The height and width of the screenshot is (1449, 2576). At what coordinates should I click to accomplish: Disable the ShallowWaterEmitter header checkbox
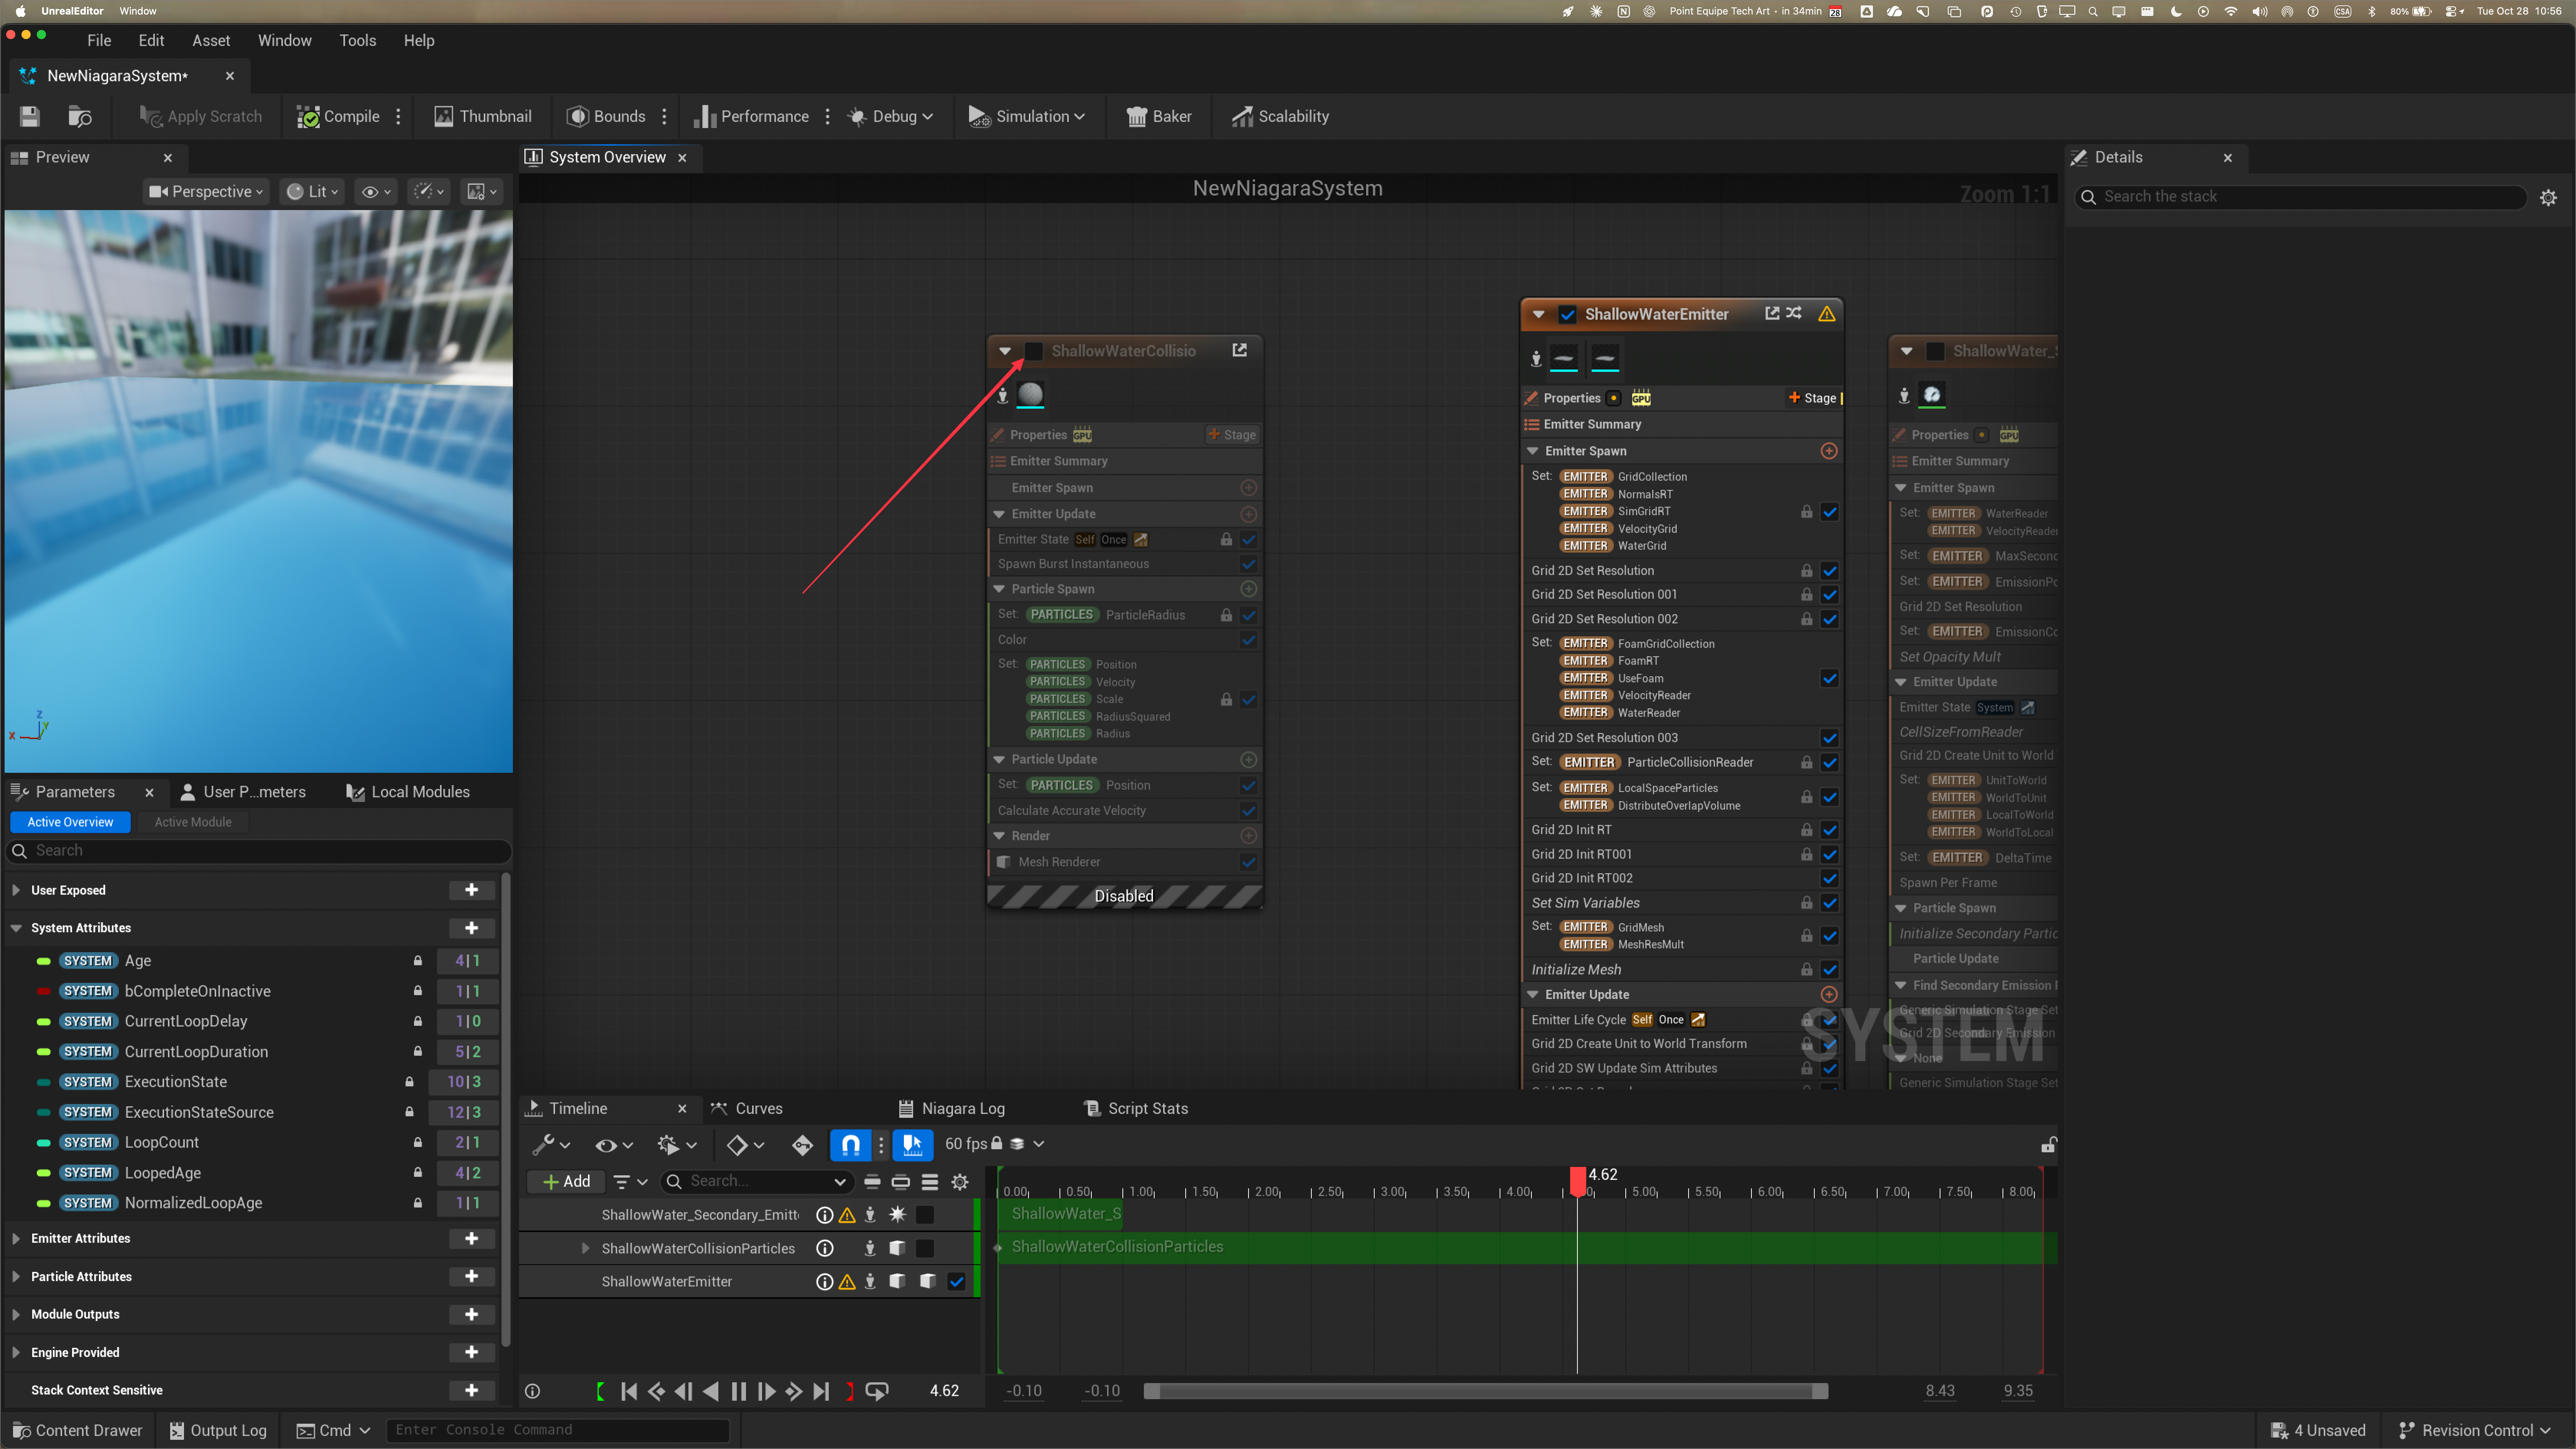click(1567, 314)
